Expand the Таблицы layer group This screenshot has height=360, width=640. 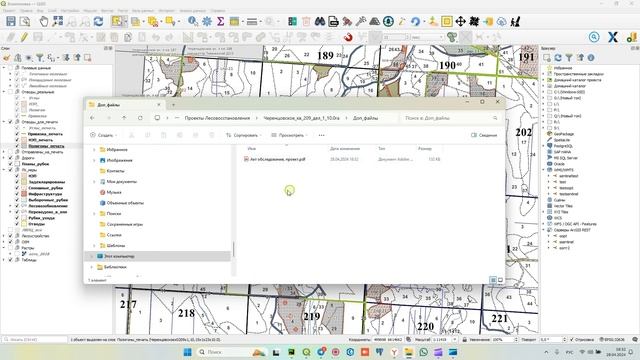point(4,260)
